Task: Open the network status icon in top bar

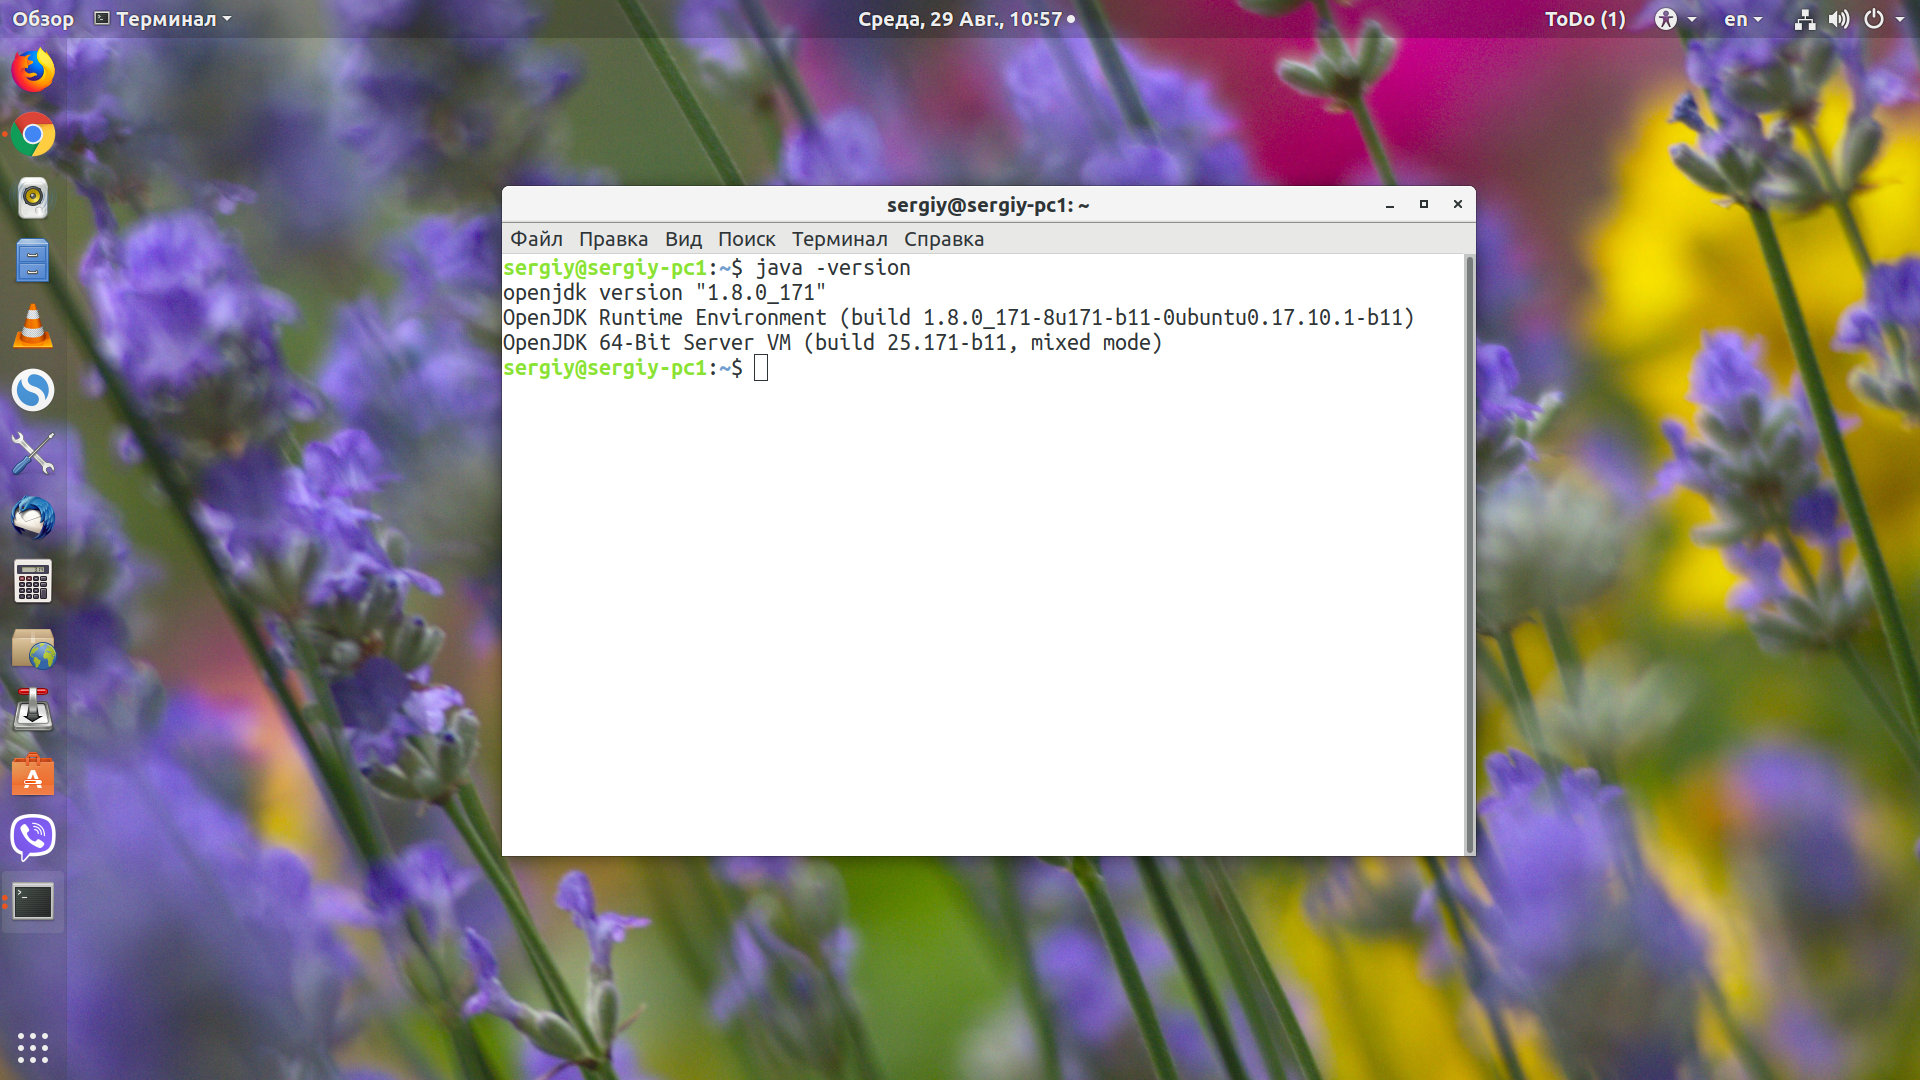Action: pos(1805,19)
